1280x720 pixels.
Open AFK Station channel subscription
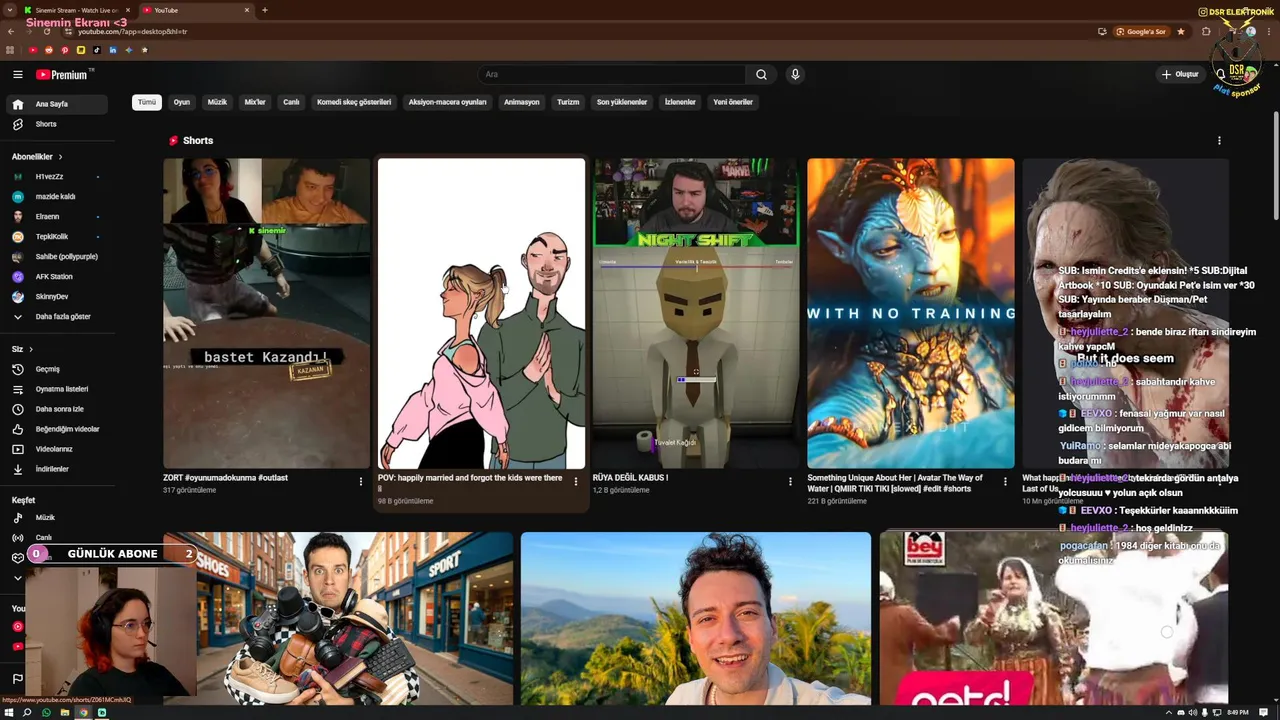pyautogui.click(x=56, y=277)
